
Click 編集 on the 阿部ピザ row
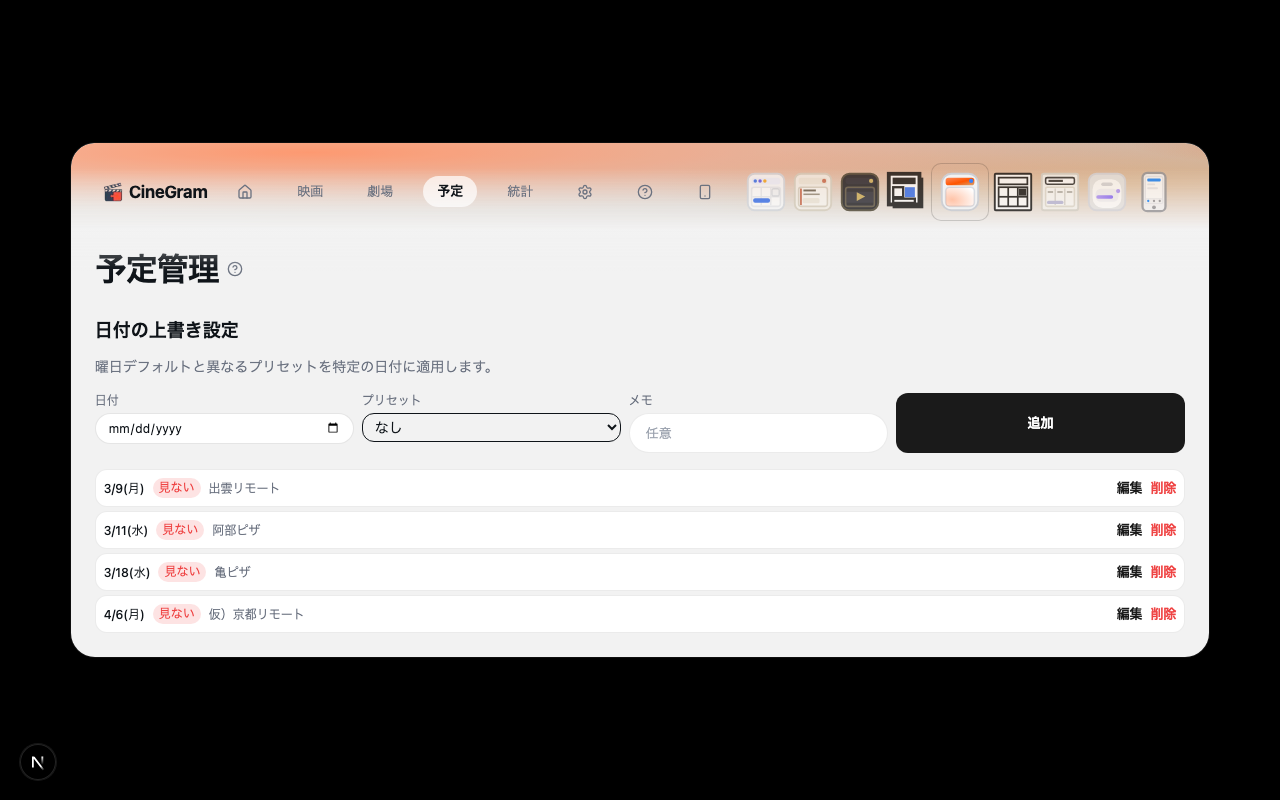(1129, 529)
